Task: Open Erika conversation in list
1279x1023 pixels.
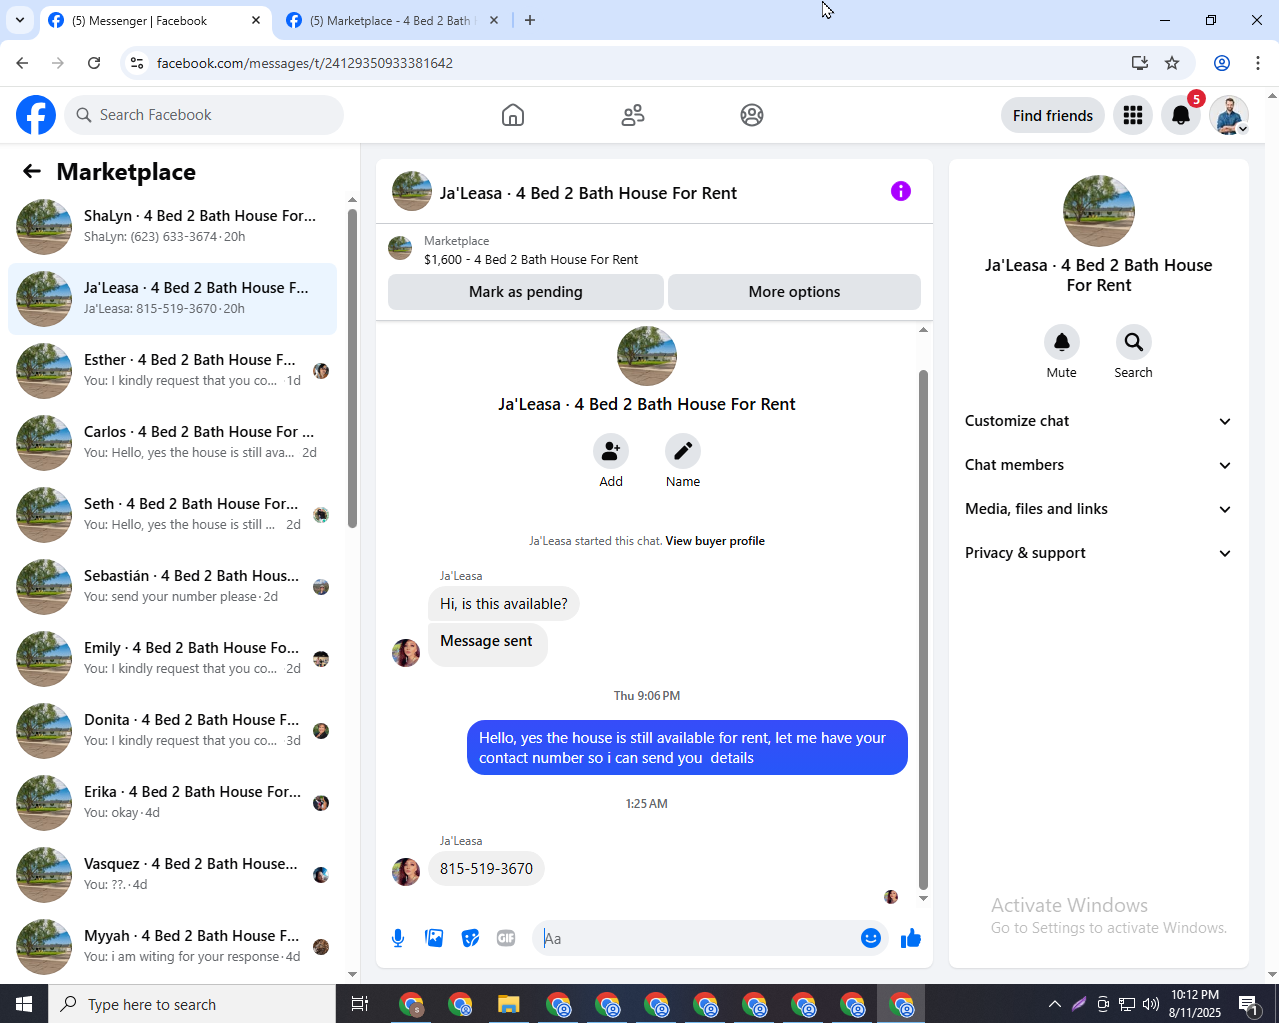Action: tap(172, 803)
